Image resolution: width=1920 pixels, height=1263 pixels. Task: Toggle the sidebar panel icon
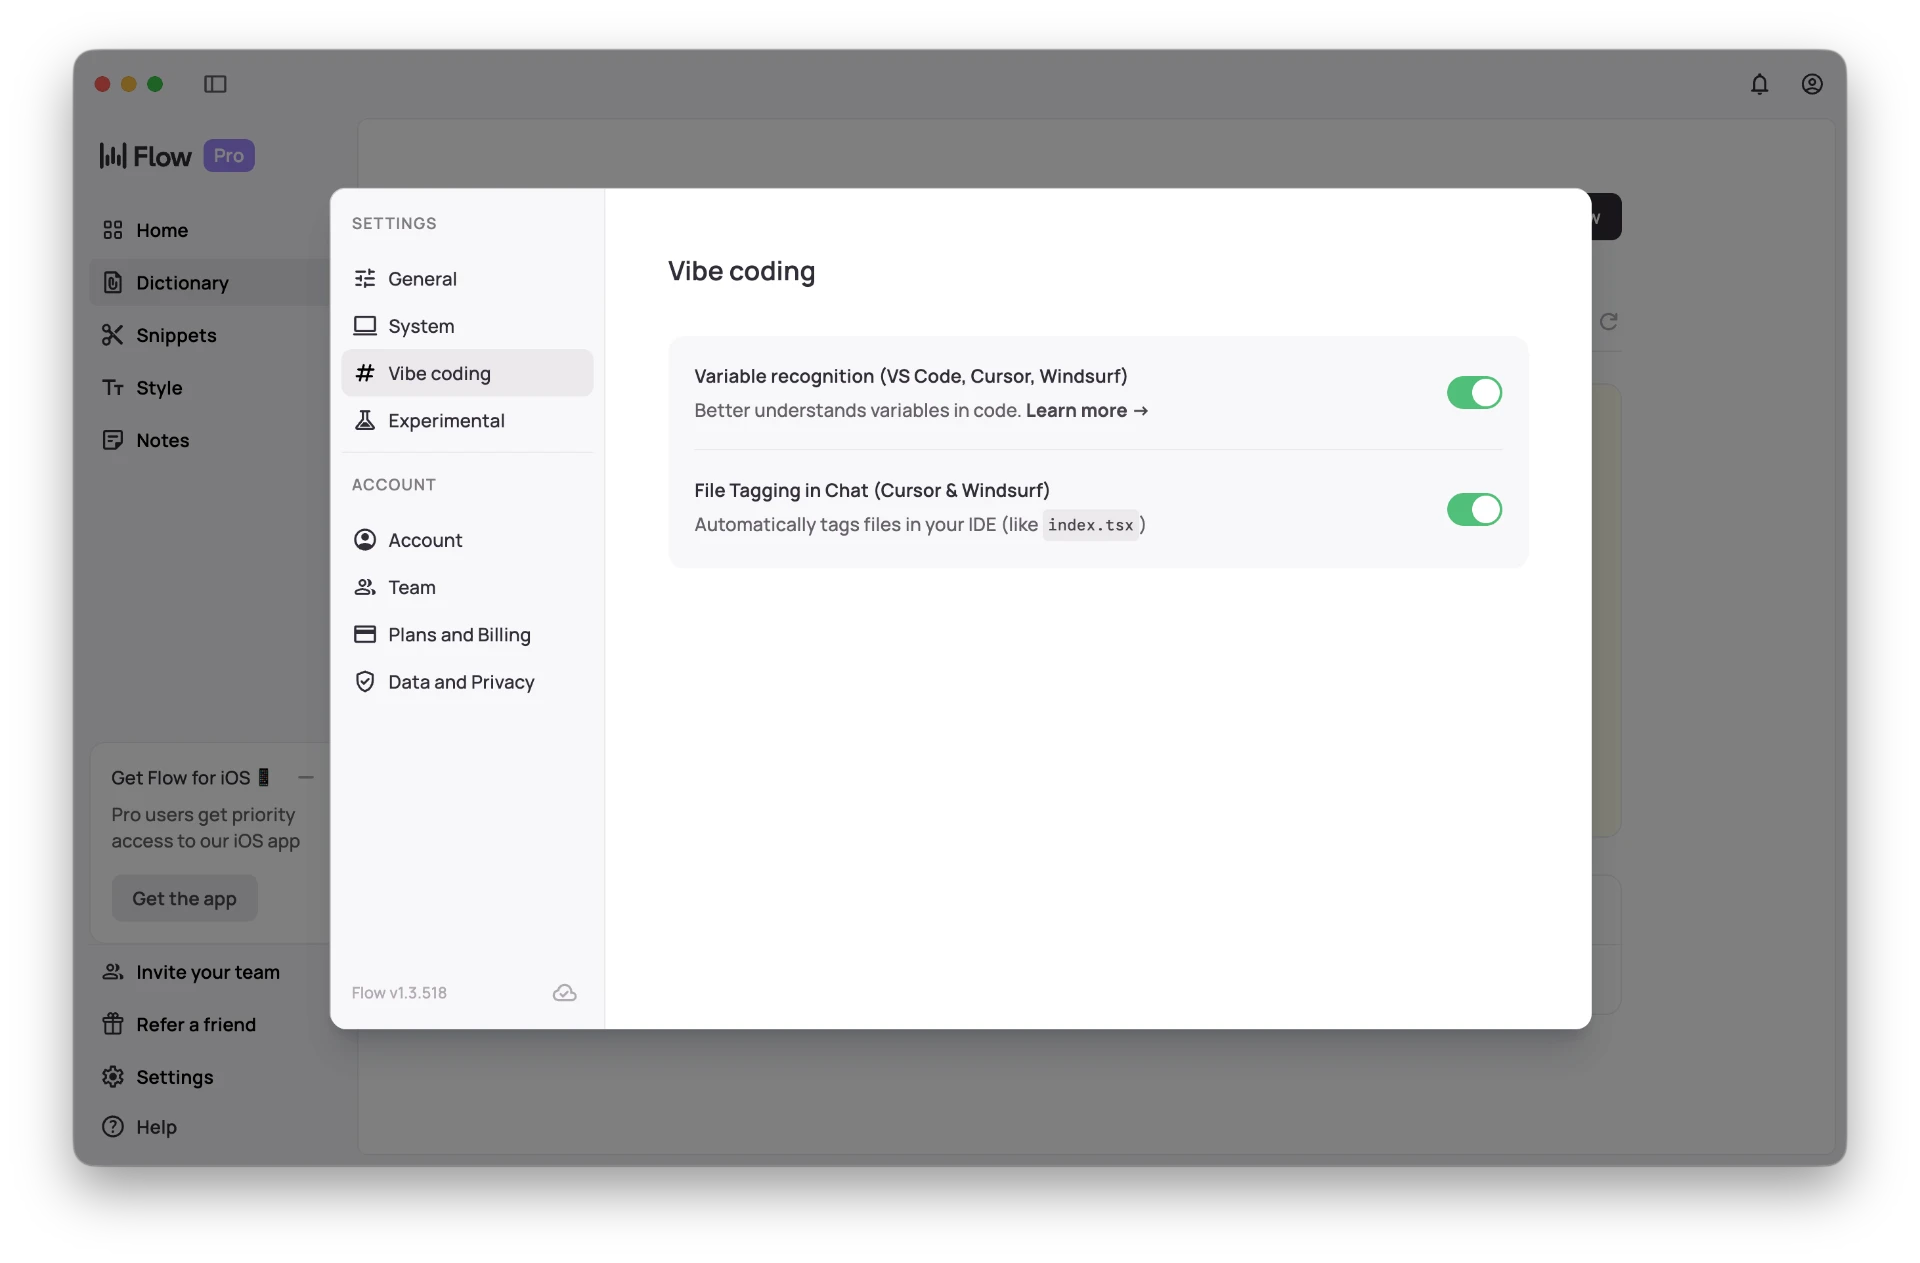(x=215, y=84)
